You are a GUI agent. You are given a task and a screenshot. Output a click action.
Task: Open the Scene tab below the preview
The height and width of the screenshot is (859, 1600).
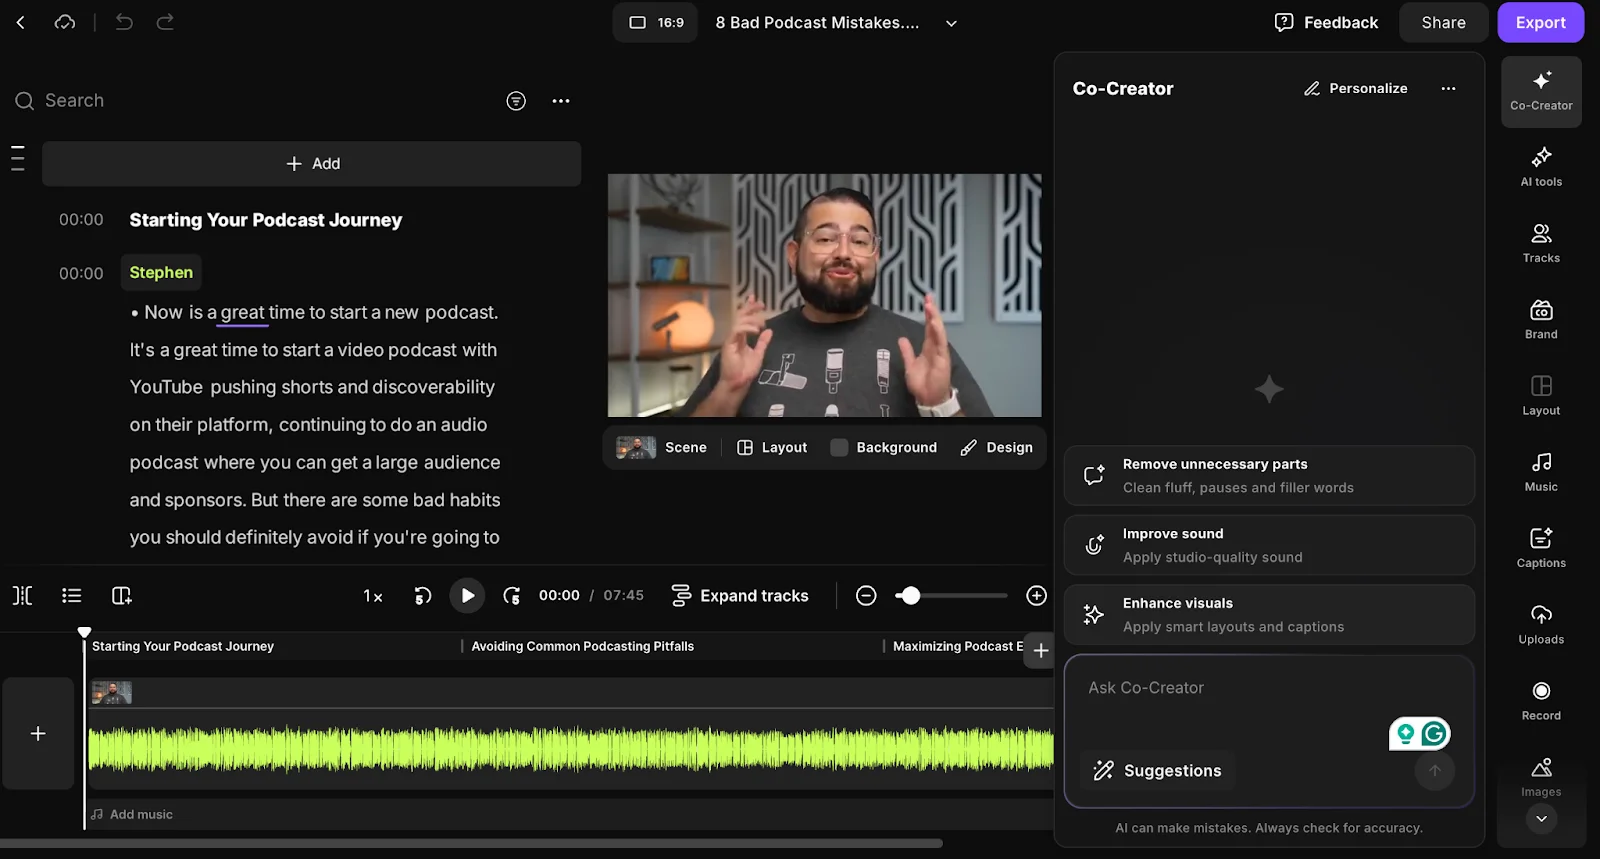[x=662, y=447]
